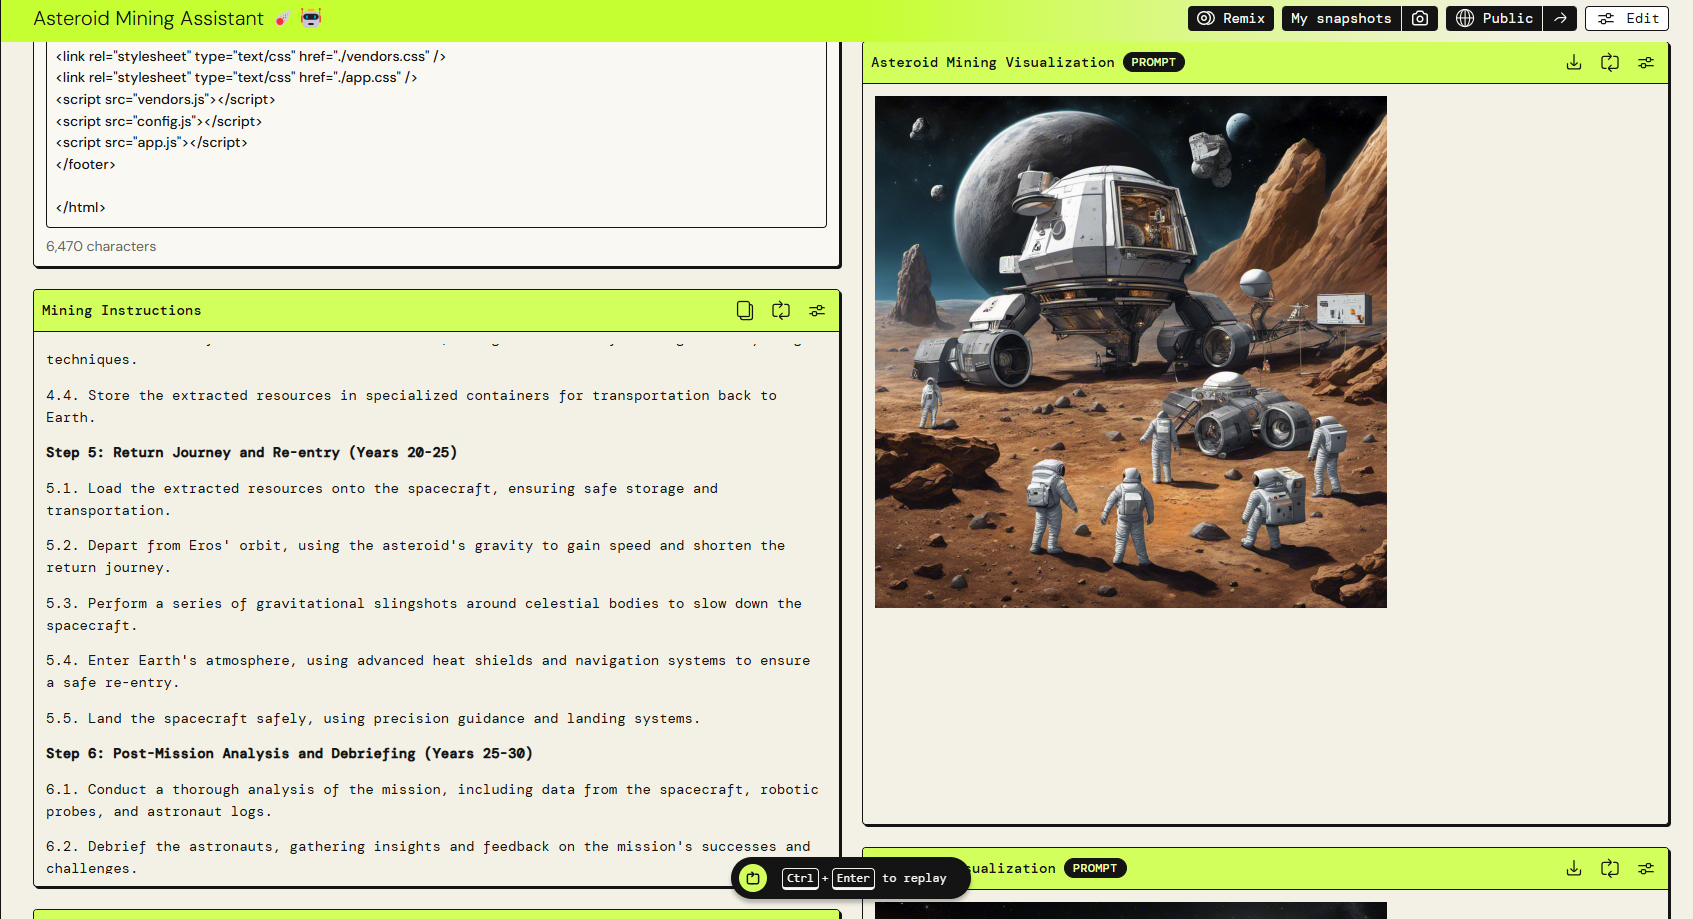Click the line '5.5. Land the spacecraft safely'
Screen dimensions: 1693x919
pyautogui.click(x=373, y=719)
